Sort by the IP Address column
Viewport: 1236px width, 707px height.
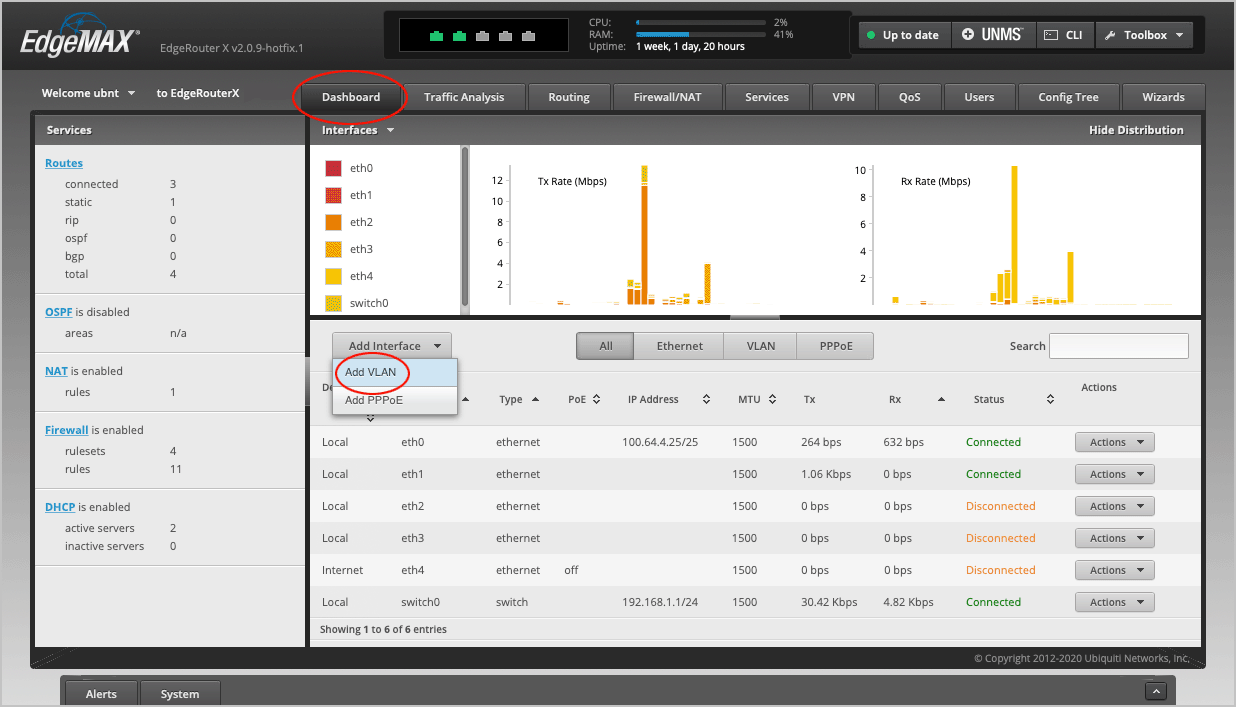[x=669, y=399]
